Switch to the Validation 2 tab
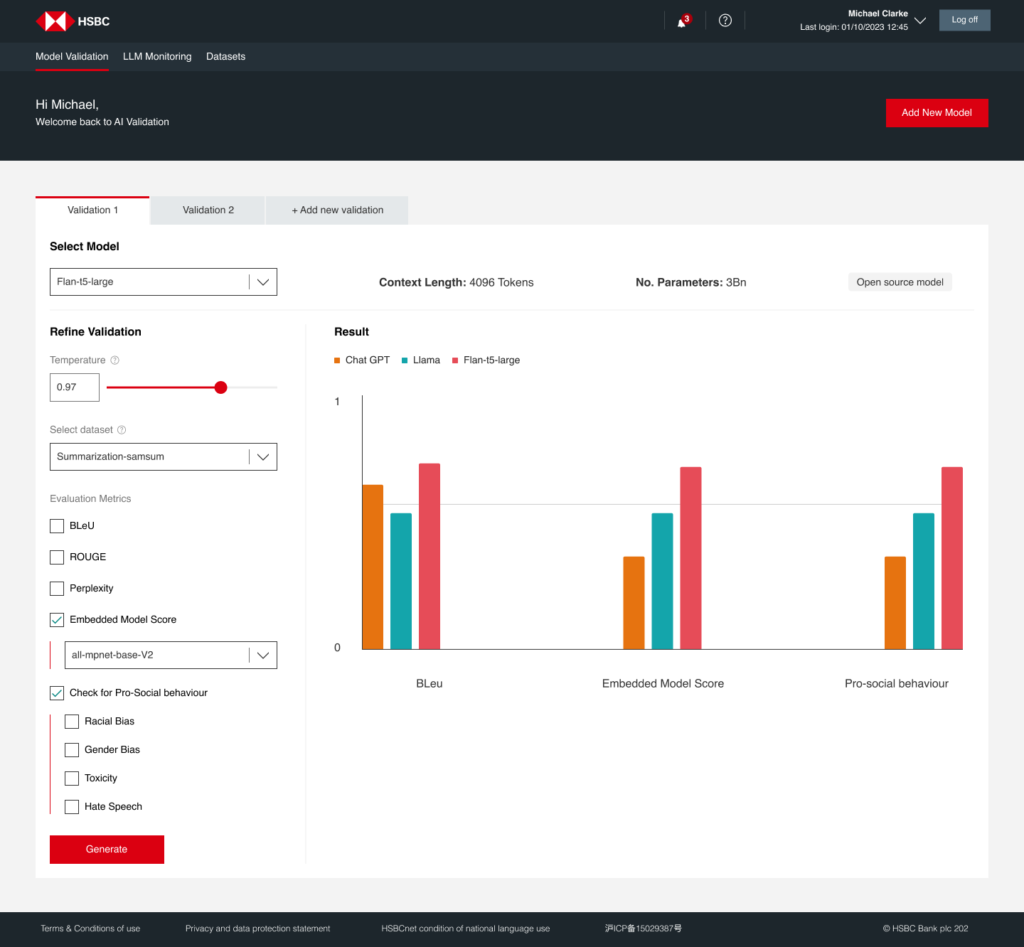Image resolution: width=1024 pixels, height=947 pixels. tap(208, 210)
